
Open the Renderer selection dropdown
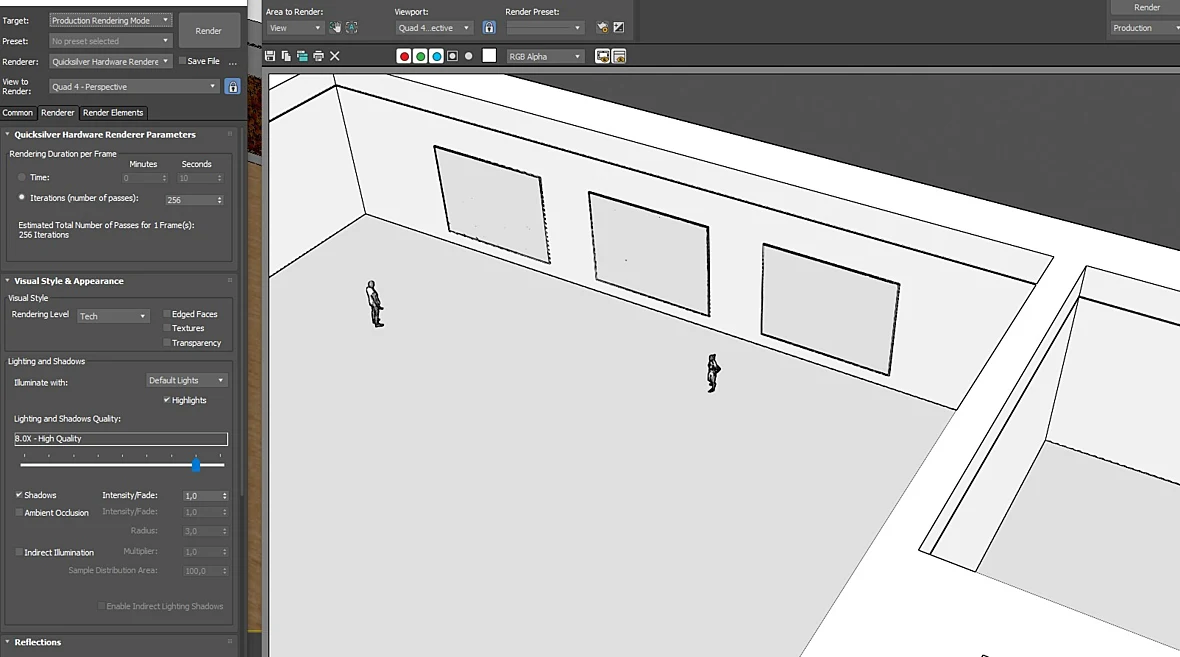click(x=111, y=62)
